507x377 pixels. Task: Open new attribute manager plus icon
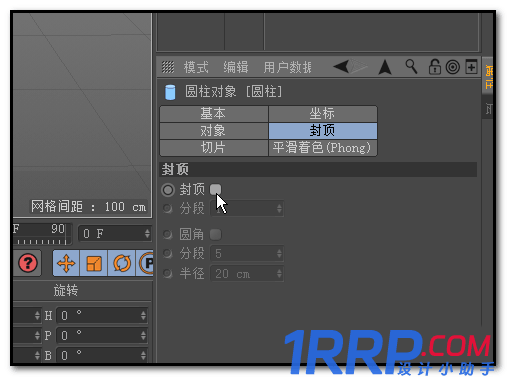pyautogui.click(x=471, y=66)
